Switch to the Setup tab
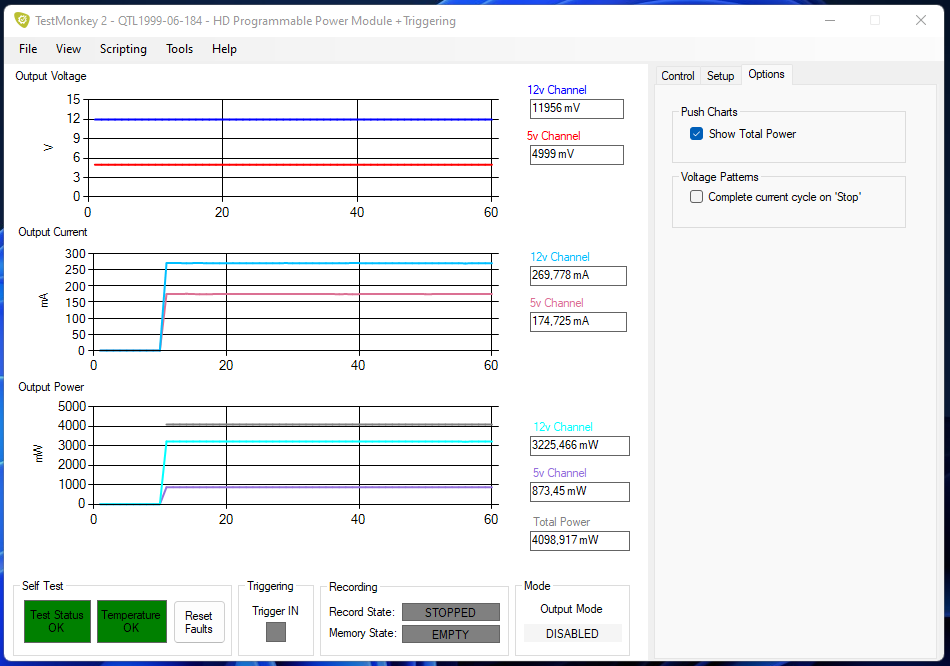950x666 pixels. coord(720,76)
